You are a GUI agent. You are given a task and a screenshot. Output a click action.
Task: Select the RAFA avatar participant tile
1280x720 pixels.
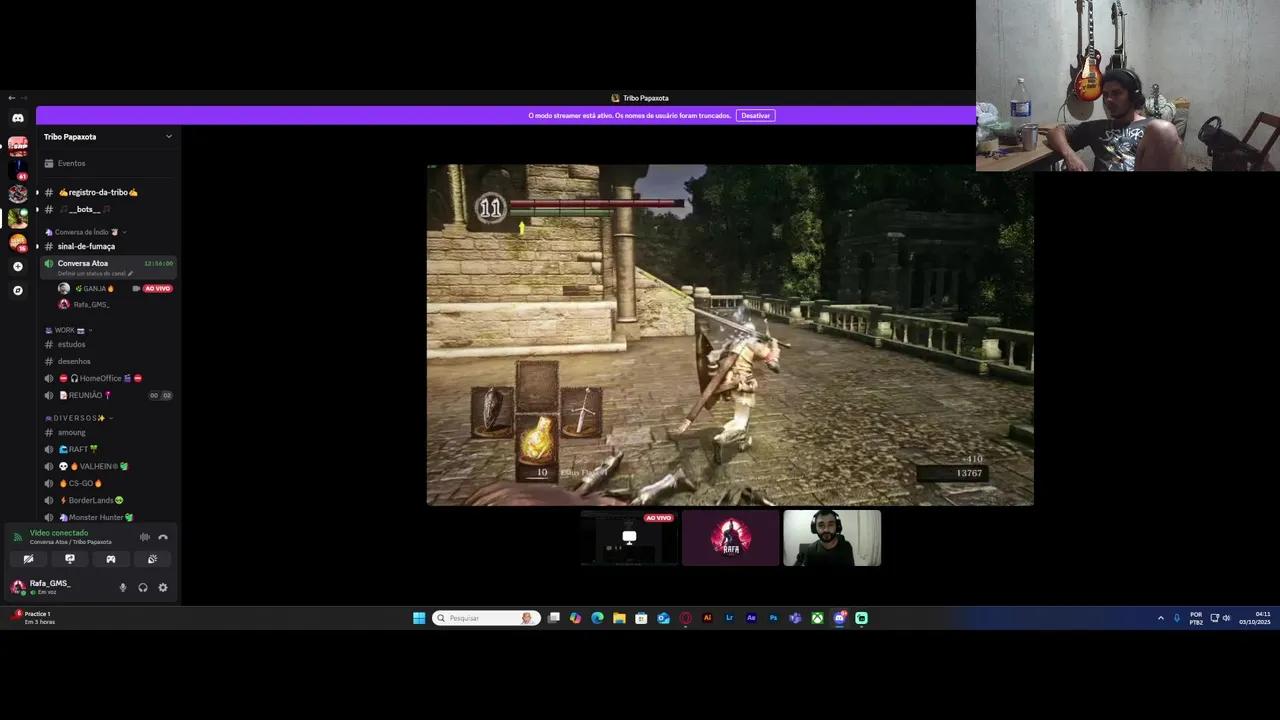pos(731,538)
